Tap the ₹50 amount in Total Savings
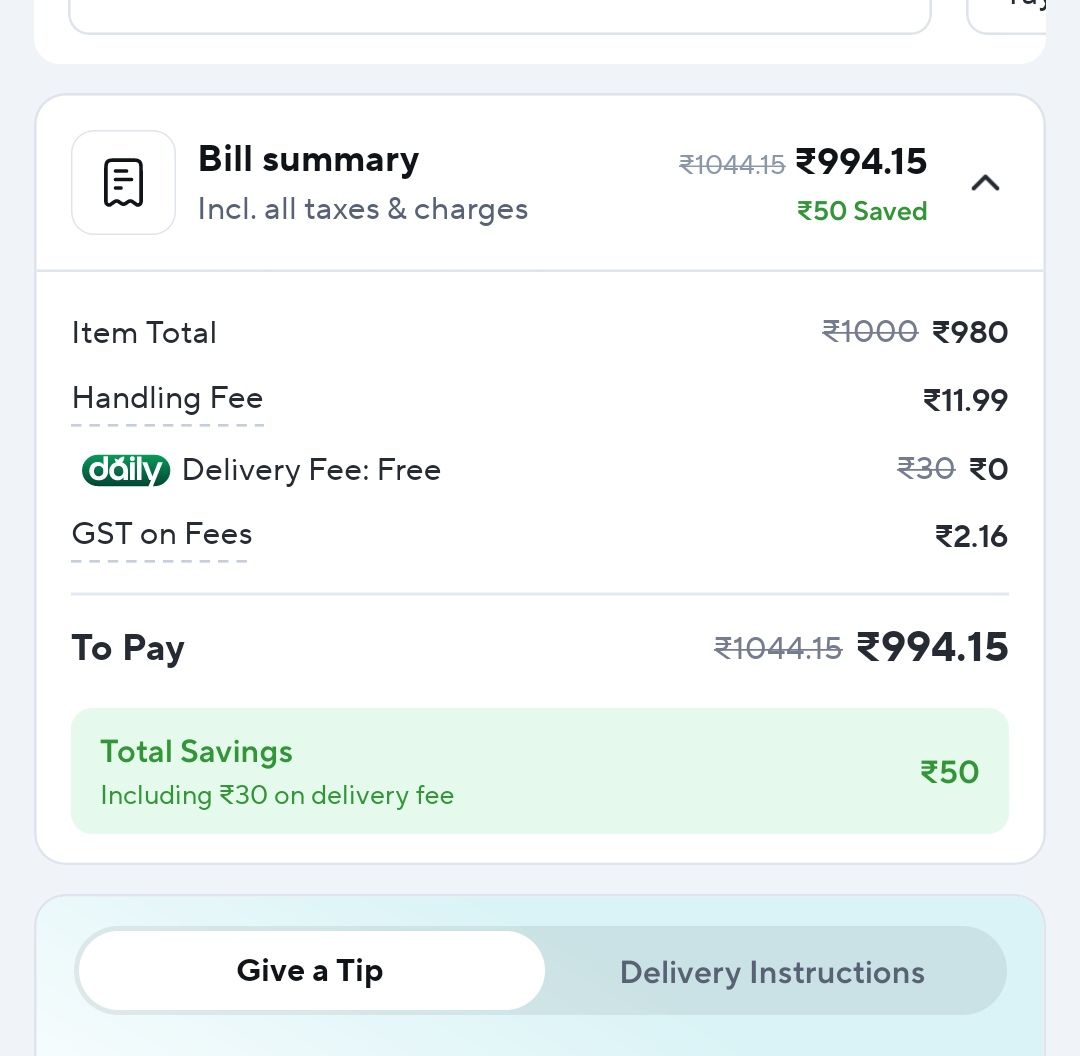 tap(949, 772)
